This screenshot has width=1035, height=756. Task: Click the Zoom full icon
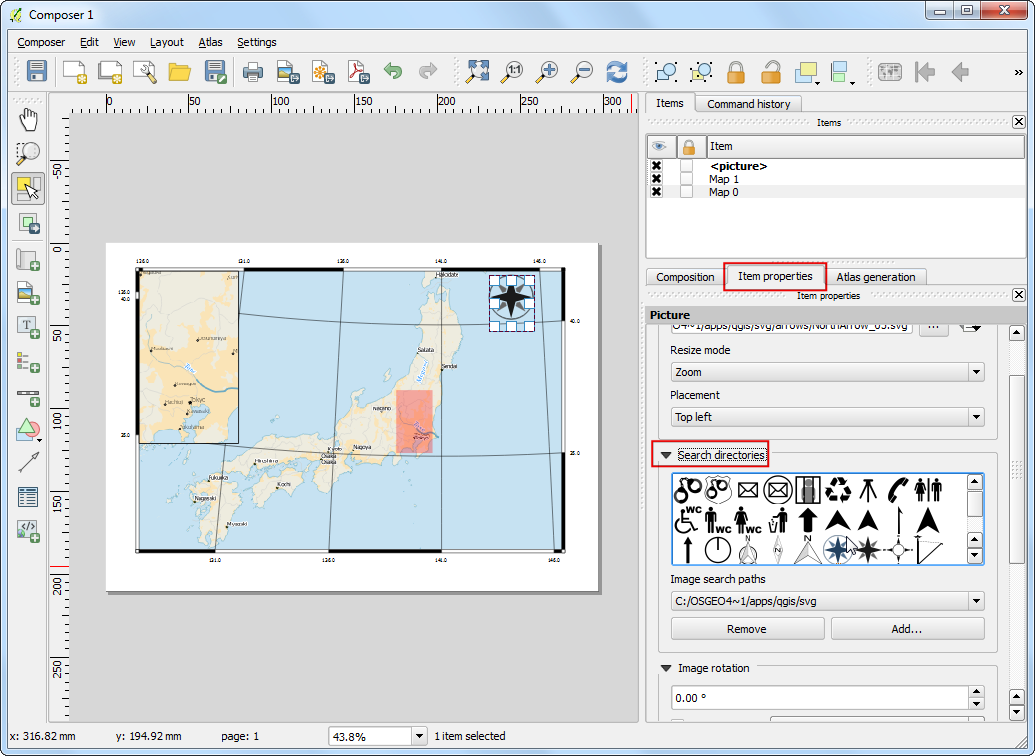pos(478,71)
